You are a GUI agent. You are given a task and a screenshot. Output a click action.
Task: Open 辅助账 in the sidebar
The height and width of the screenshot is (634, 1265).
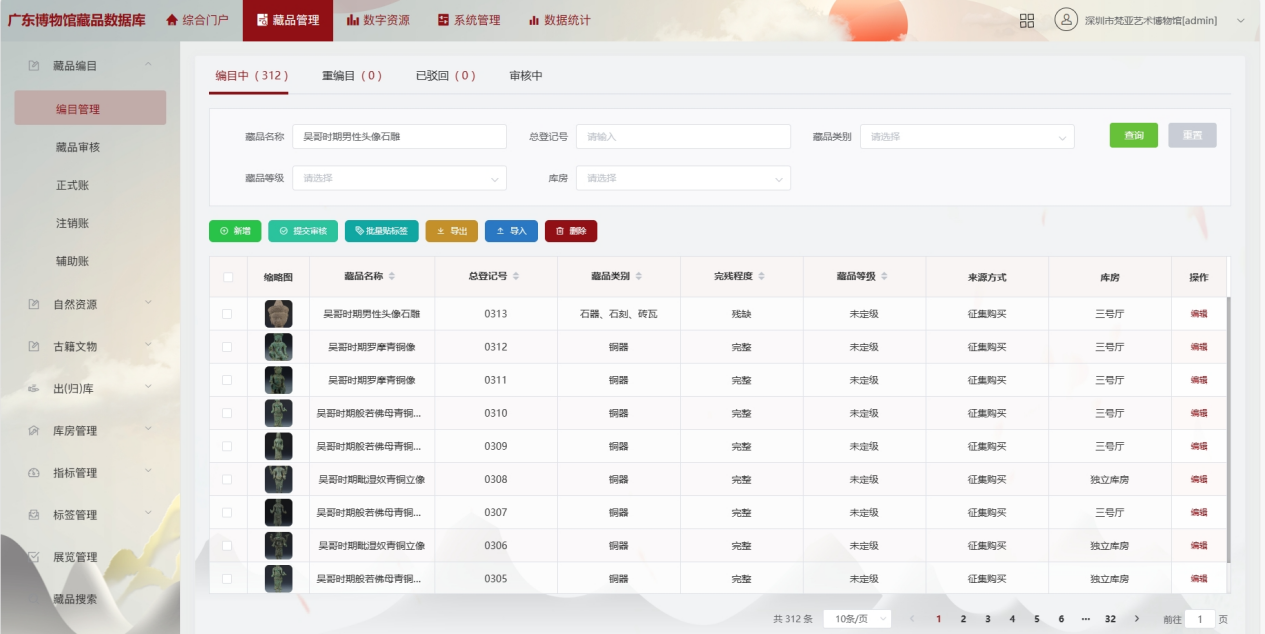point(72,261)
